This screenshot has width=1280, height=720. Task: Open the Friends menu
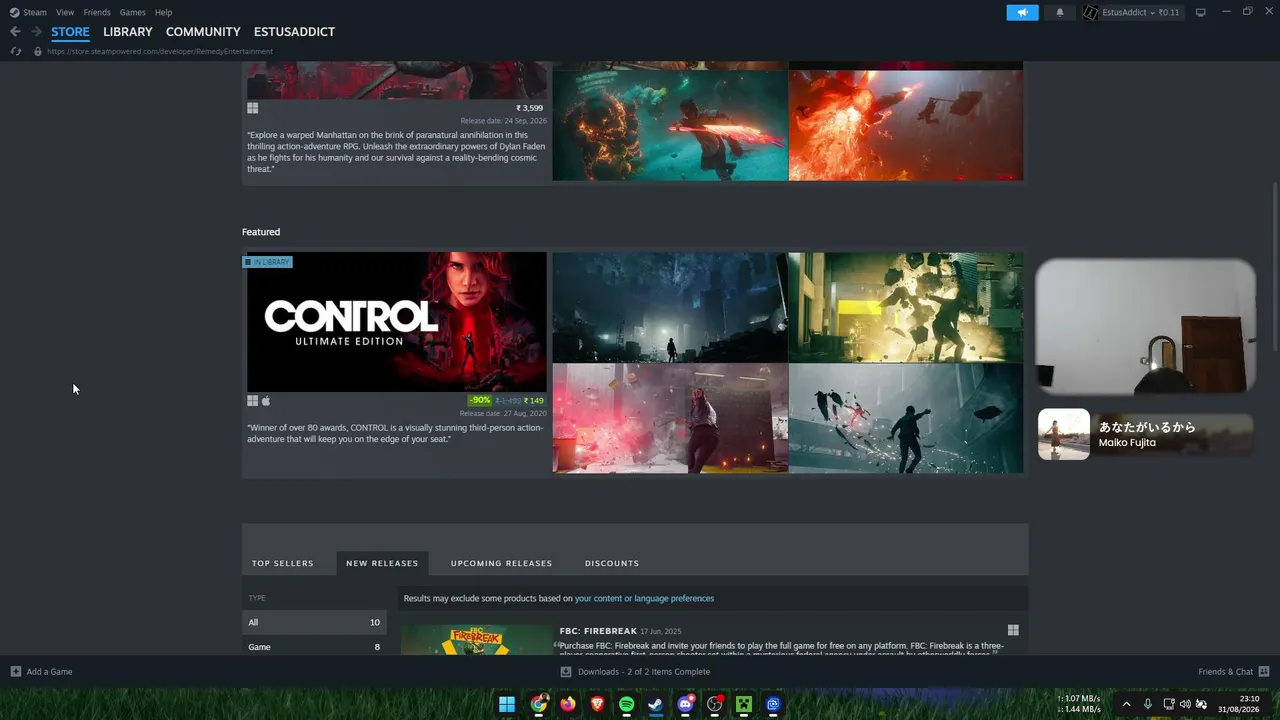(97, 12)
